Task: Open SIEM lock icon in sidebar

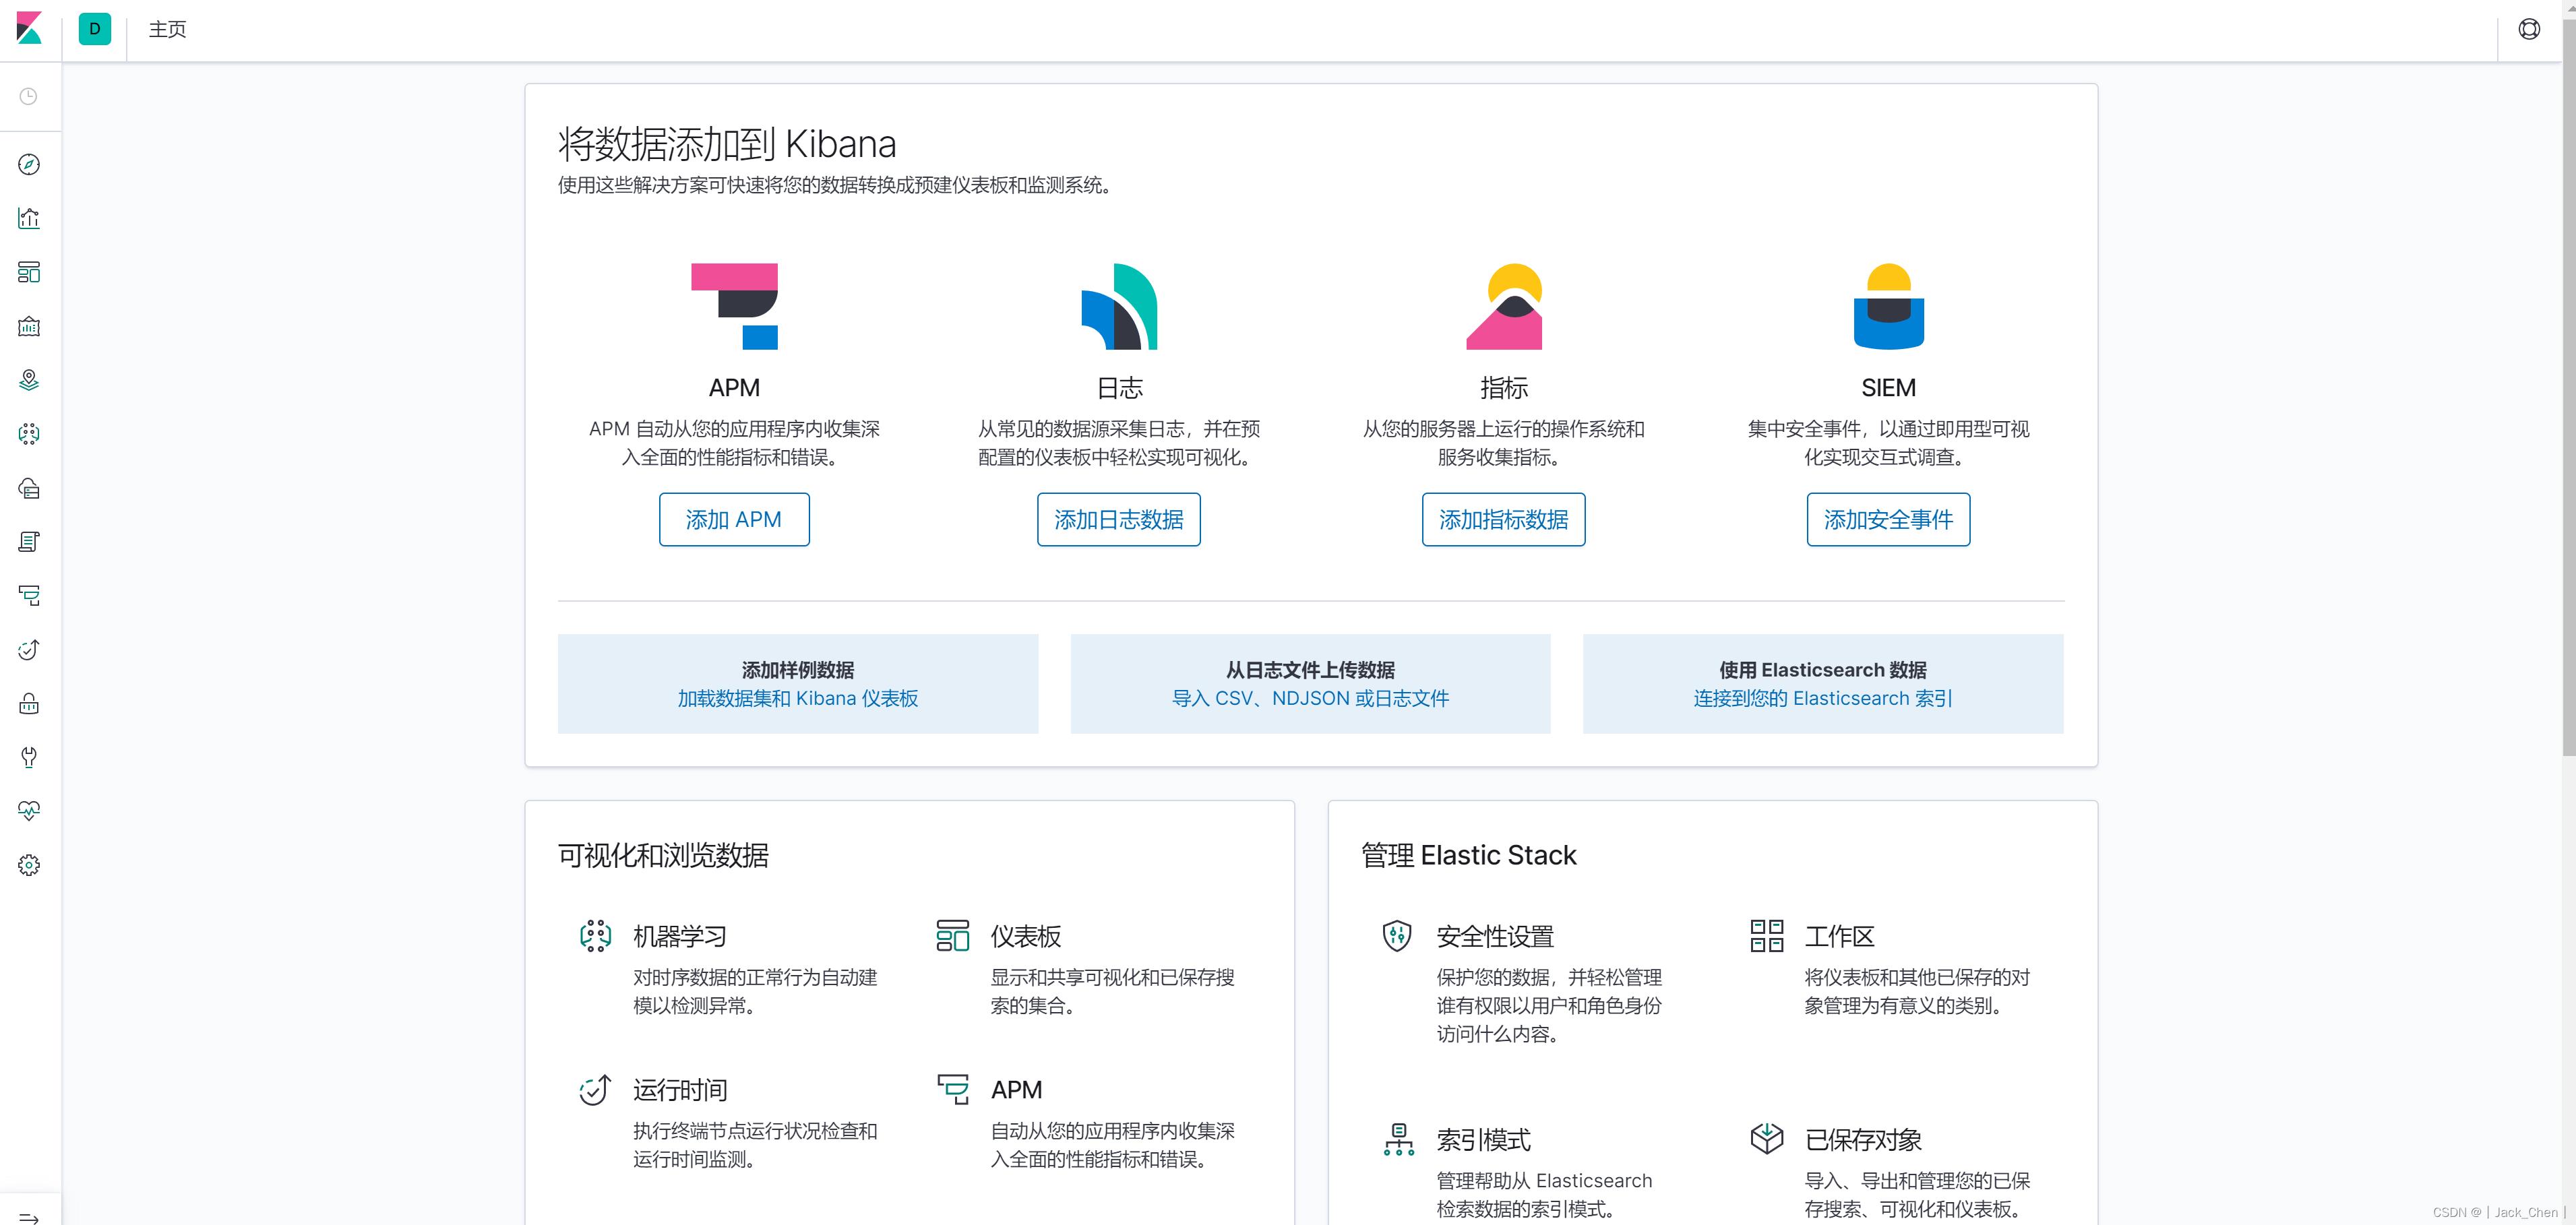Action: point(29,704)
